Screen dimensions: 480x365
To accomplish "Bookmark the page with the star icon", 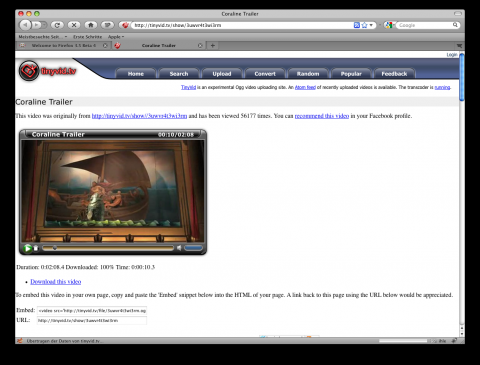I will 364,25.
